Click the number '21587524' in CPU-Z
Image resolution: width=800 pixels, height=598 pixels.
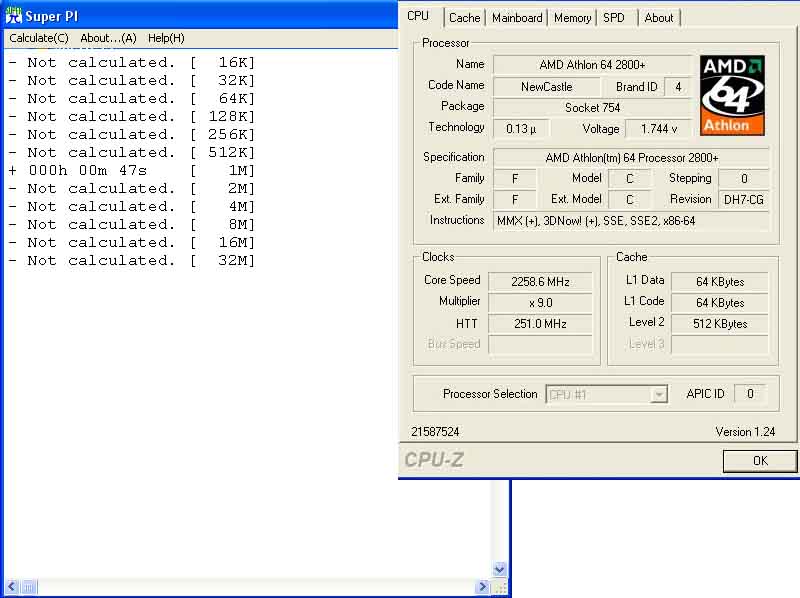click(435, 432)
